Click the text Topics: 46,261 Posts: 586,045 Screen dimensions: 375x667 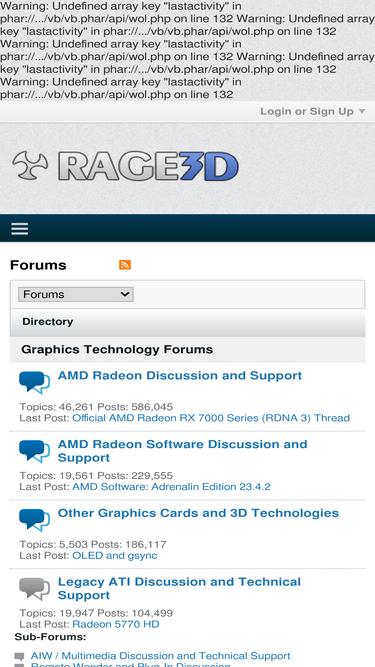(x=96, y=407)
